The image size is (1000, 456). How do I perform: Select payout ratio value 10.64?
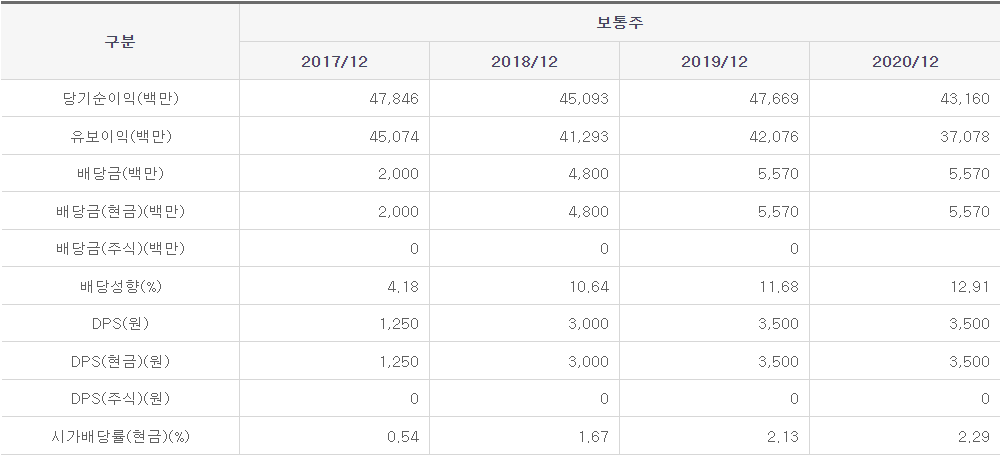(x=589, y=286)
